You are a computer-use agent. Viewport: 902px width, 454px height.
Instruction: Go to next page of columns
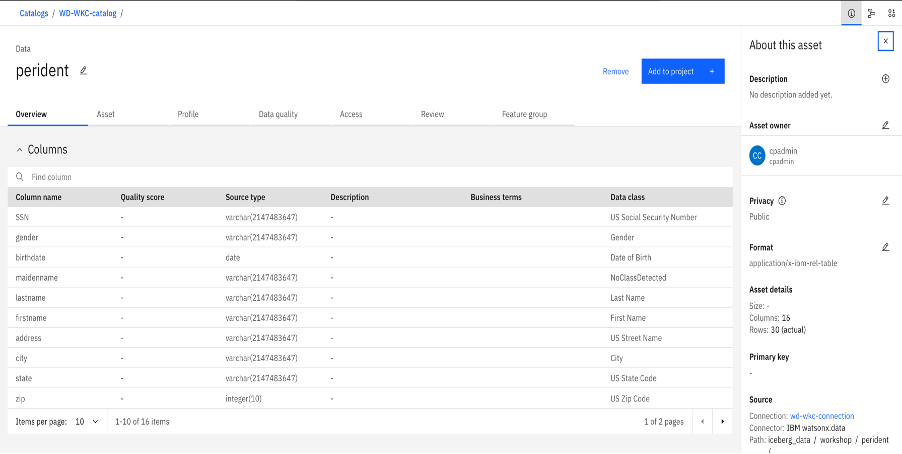tap(722, 422)
